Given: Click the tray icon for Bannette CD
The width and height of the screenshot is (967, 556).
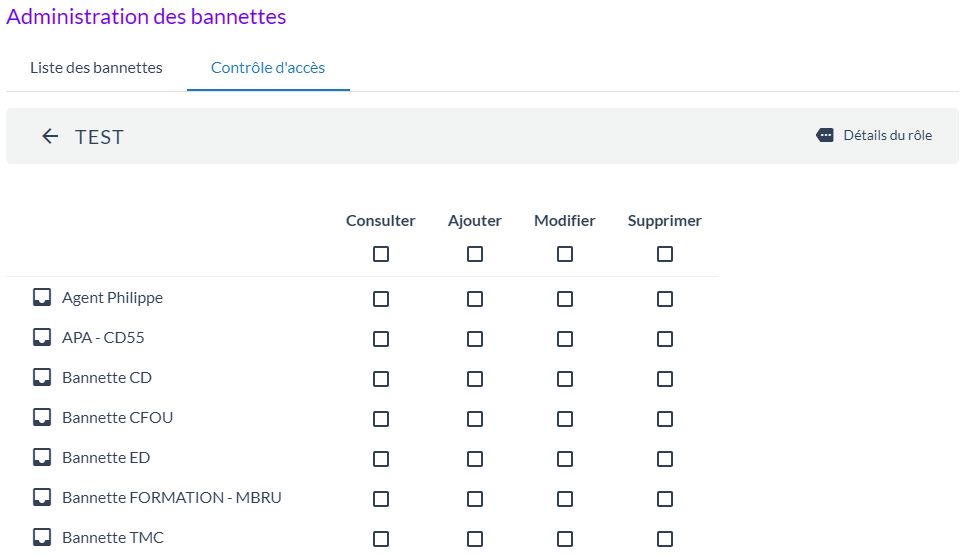Looking at the screenshot, I should [x=42, y=377].
